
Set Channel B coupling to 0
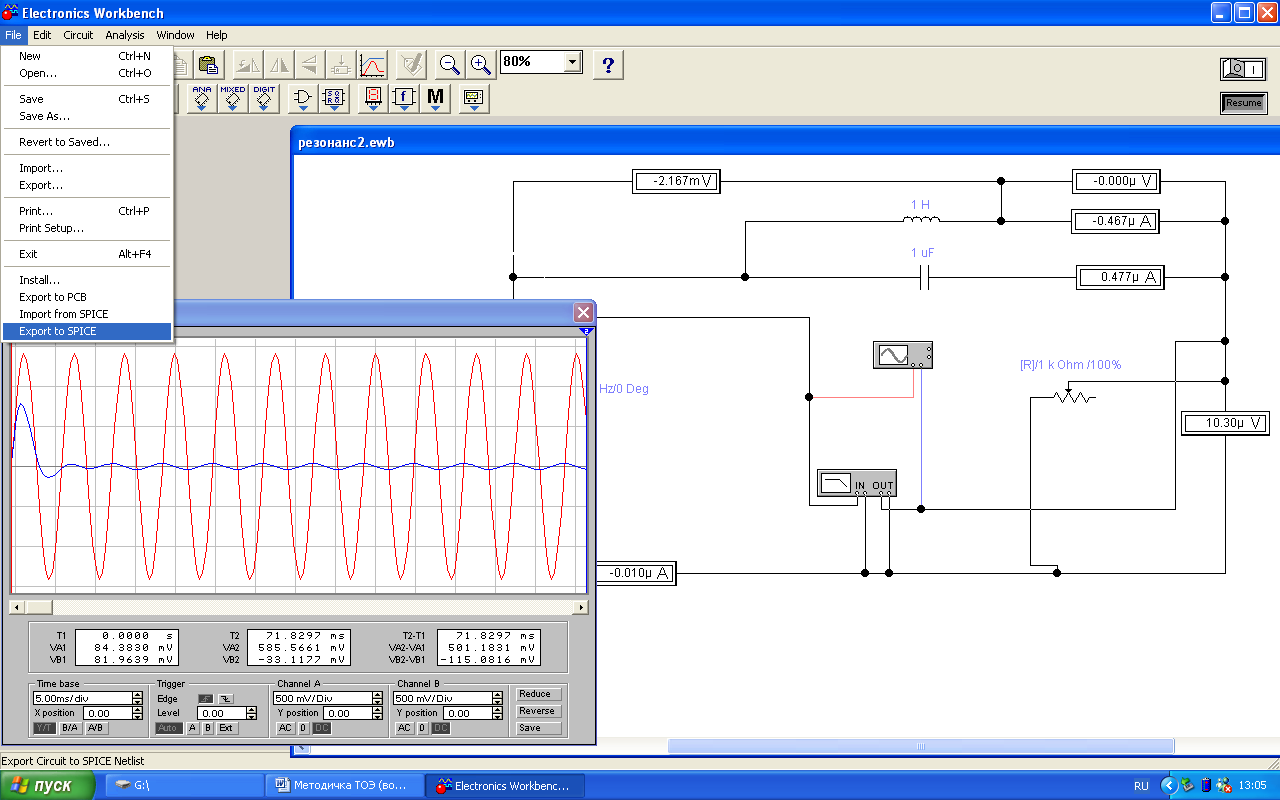(423, 728)
